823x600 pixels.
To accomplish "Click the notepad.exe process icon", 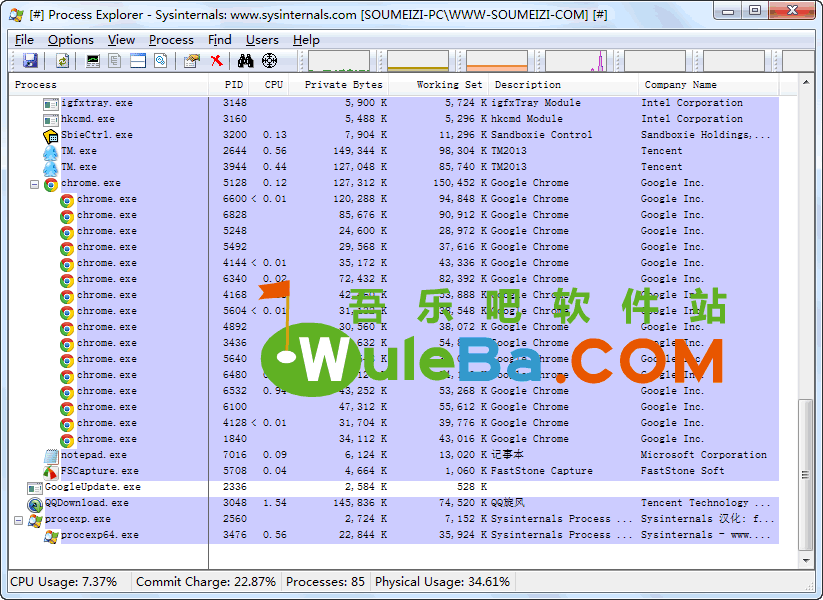I will [50, 456].
